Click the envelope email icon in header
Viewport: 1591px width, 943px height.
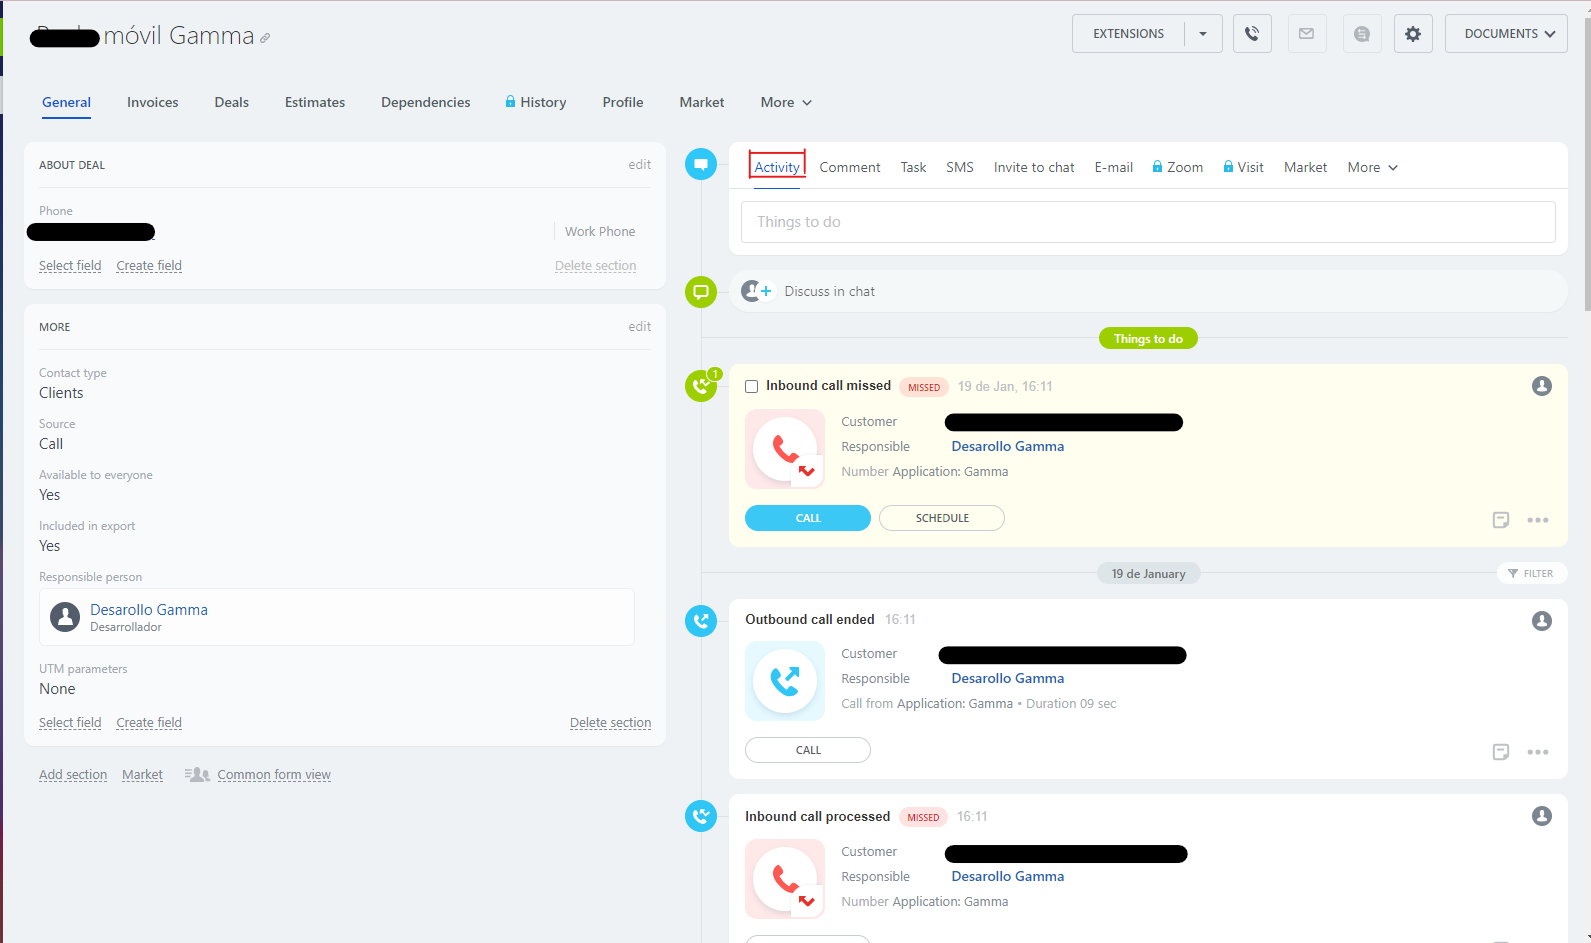1306,34
